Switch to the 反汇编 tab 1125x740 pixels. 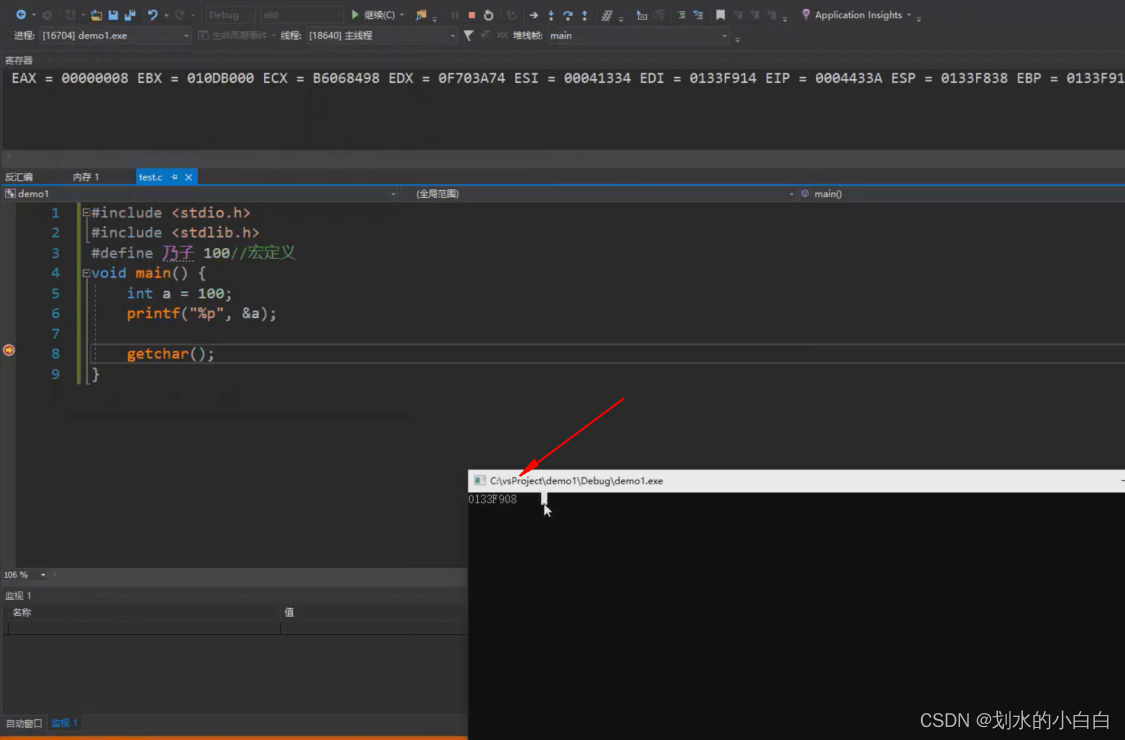[19, 177]
